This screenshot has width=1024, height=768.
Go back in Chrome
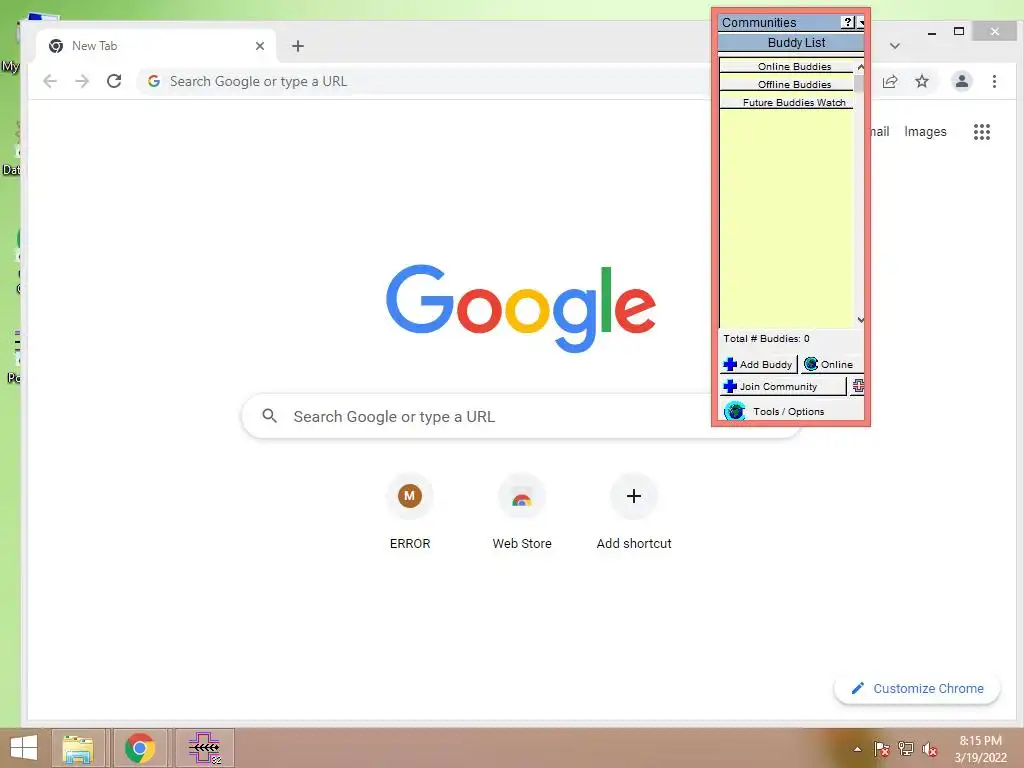click(50, 81)
